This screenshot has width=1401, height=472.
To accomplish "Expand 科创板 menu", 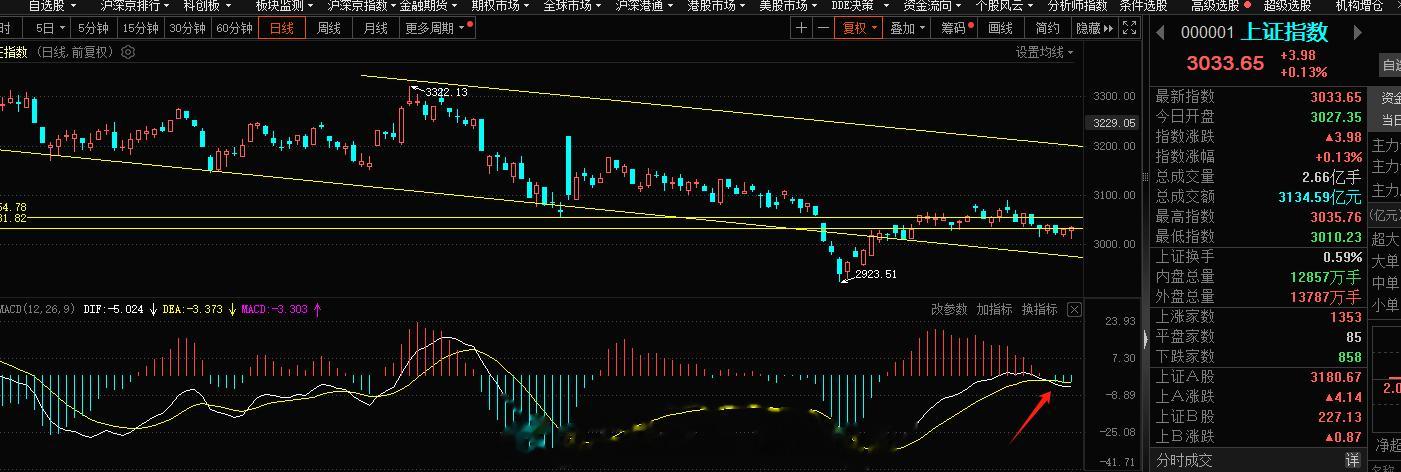I will (206, 6).
